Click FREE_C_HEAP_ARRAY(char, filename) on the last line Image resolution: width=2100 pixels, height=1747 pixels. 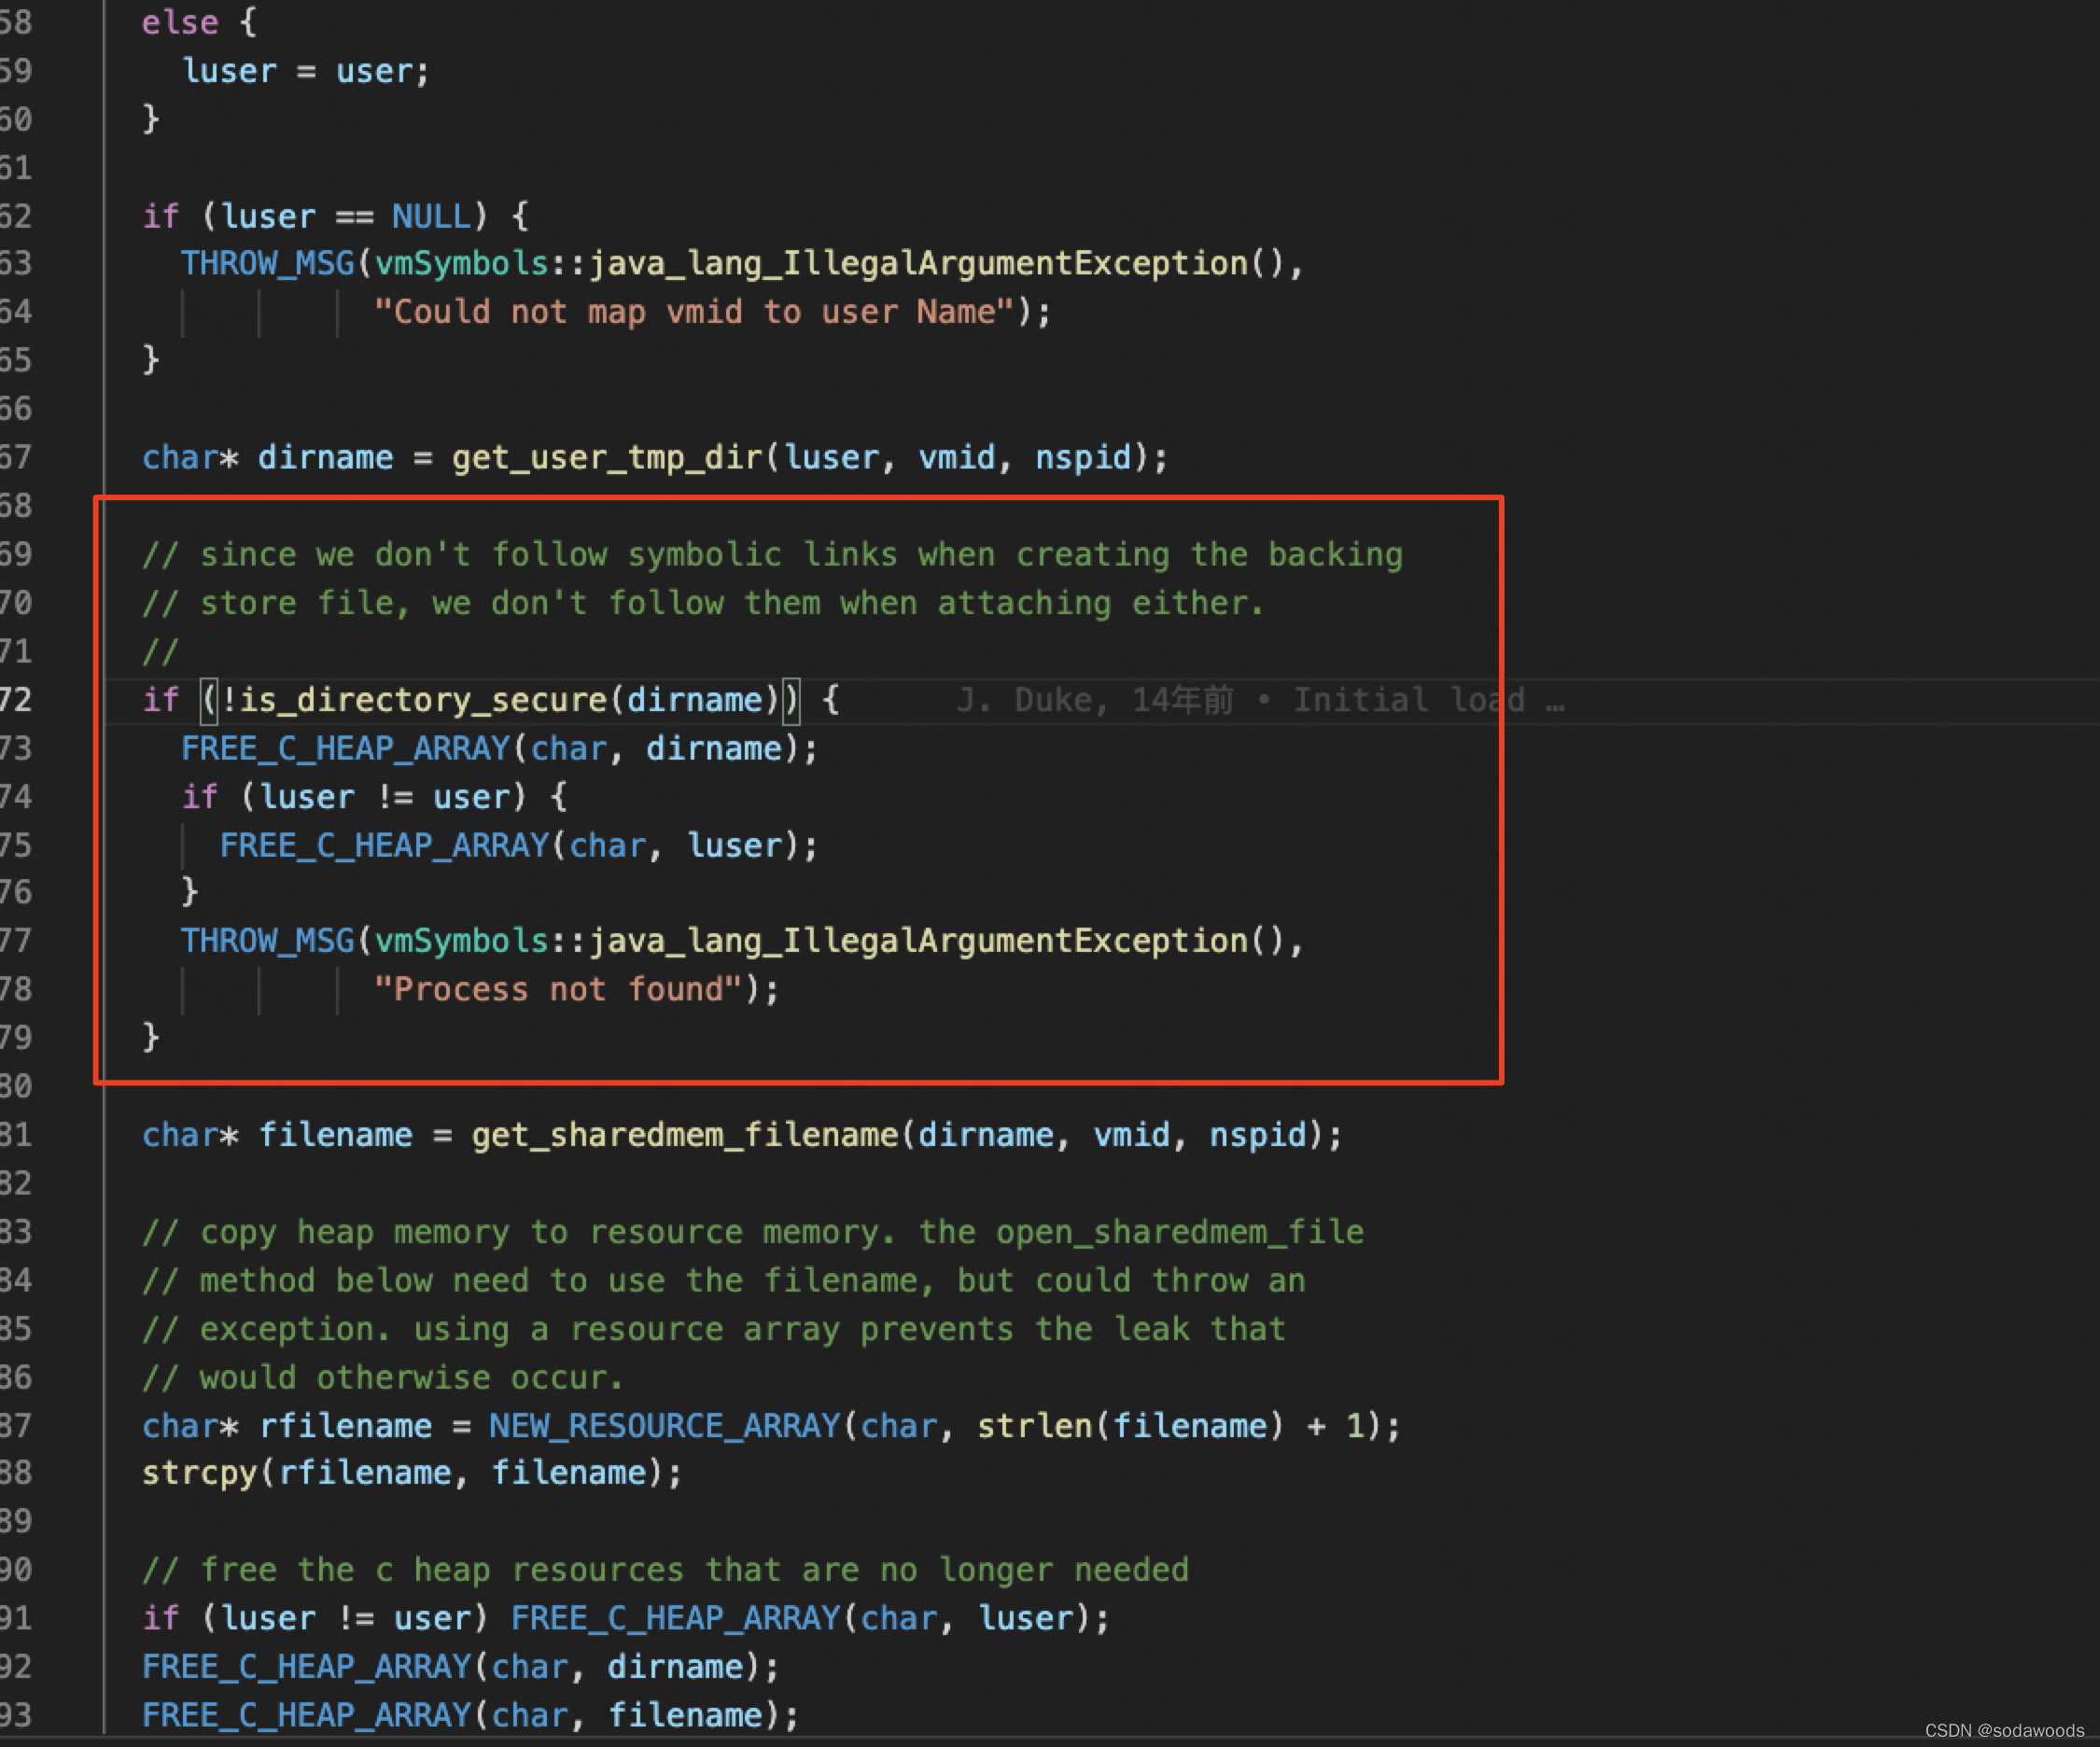pos(470,1716)
